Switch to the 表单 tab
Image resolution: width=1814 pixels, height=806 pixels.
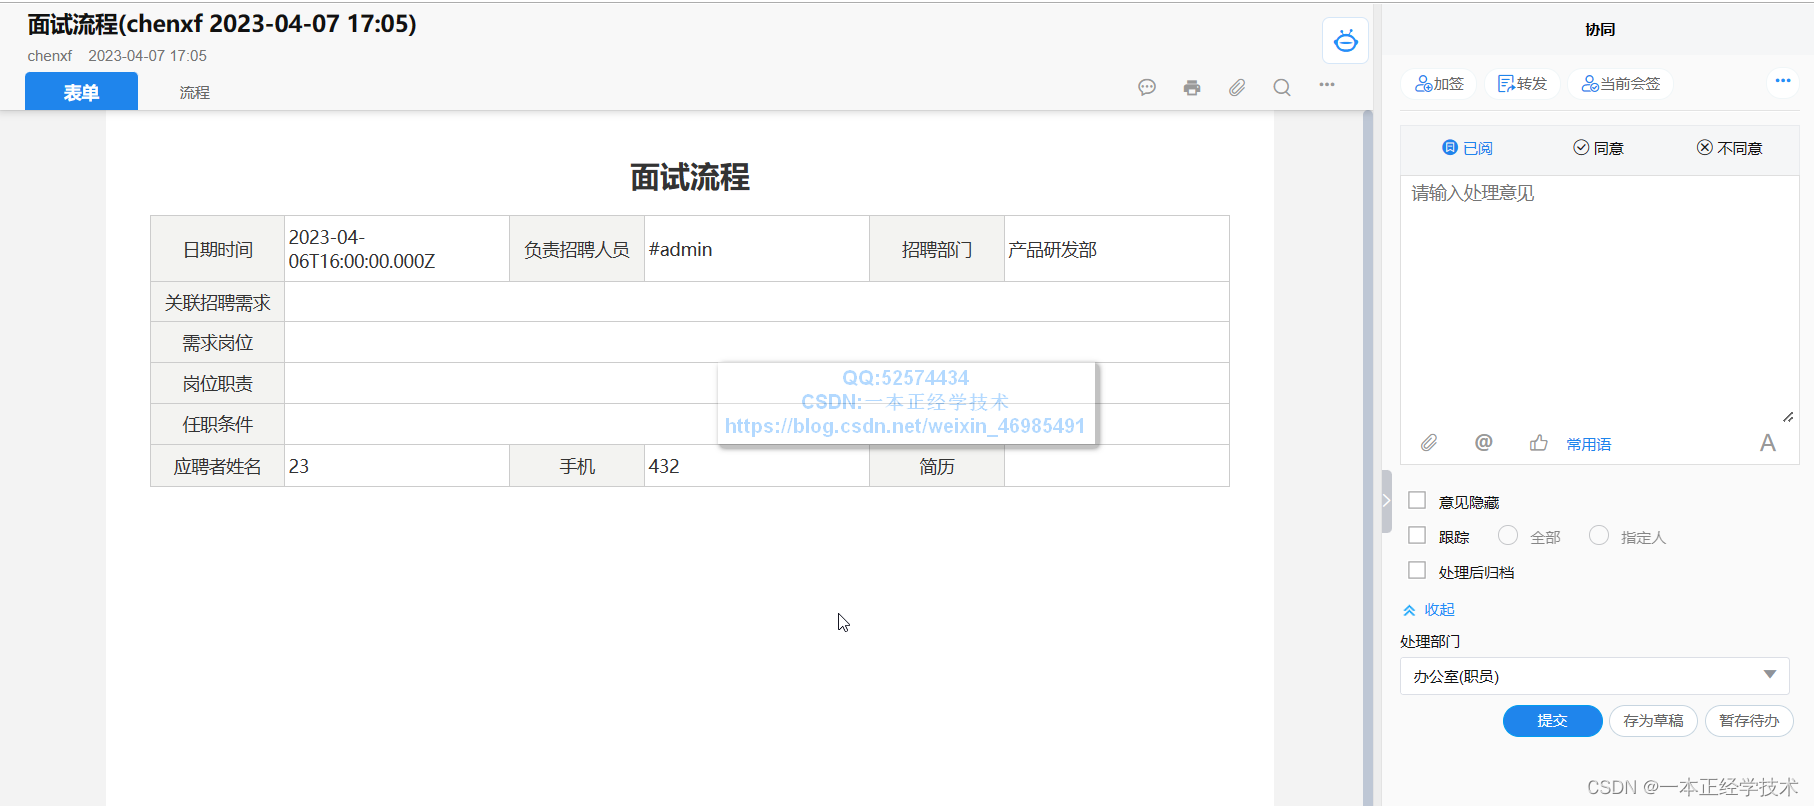tap(81, 92)
